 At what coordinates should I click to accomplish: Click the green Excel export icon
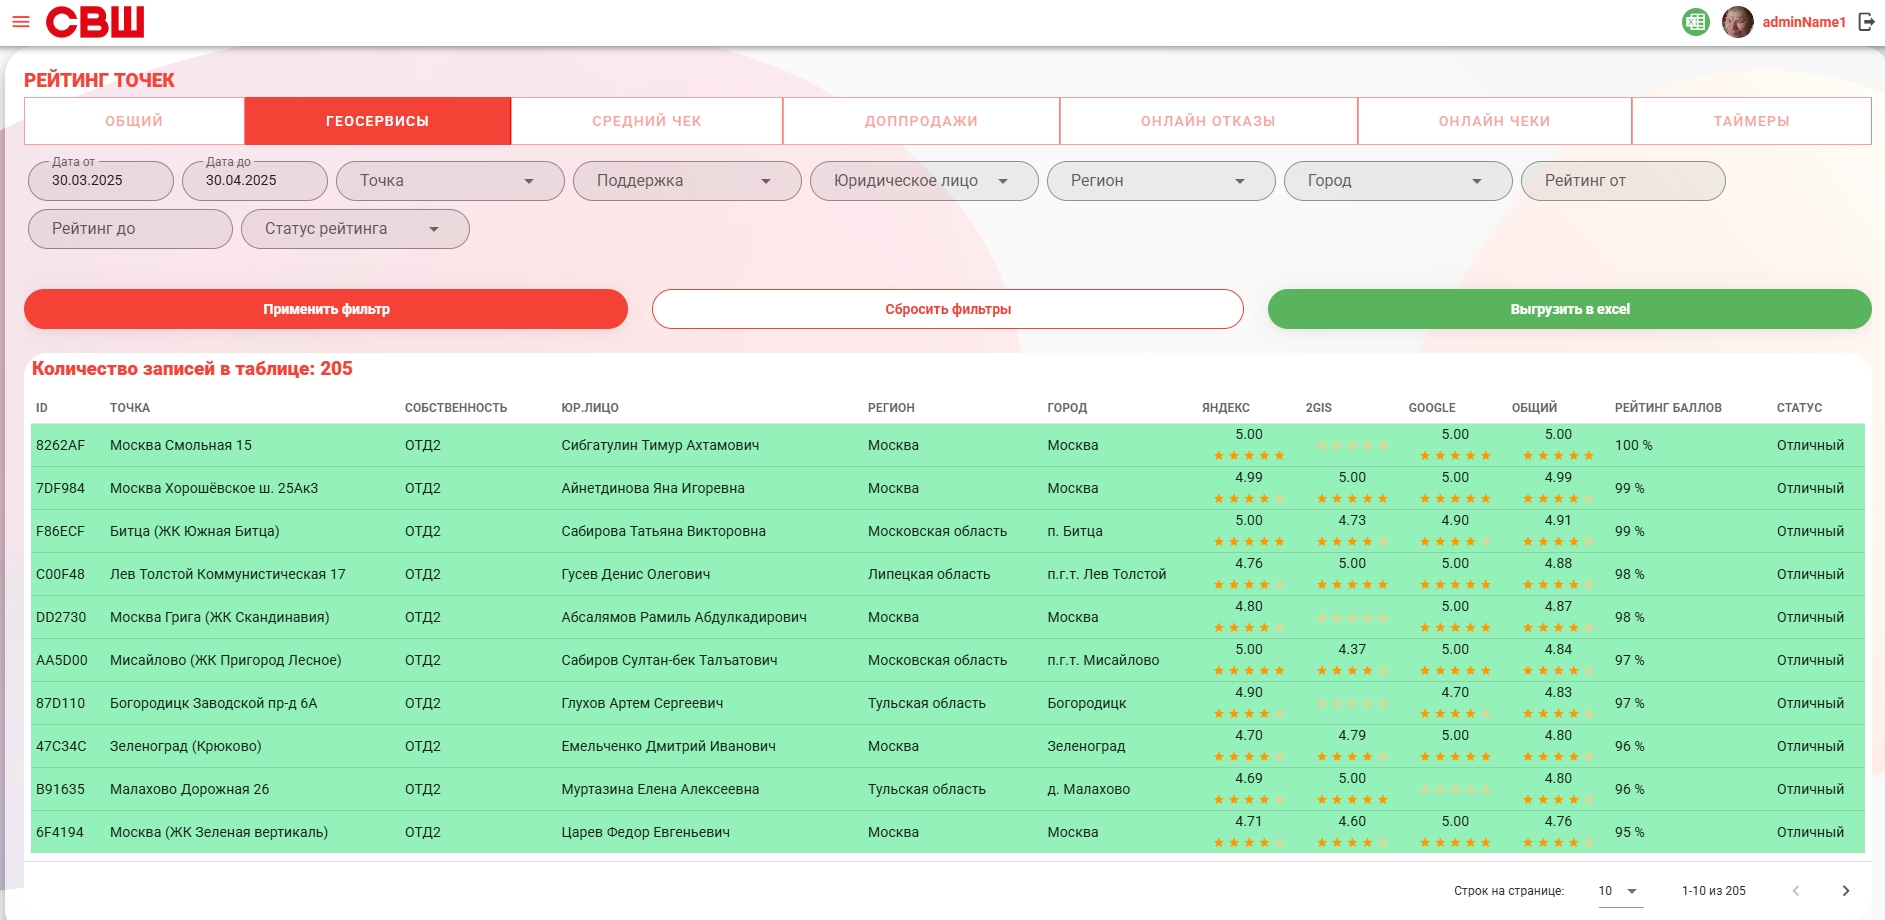point(1696,22)
